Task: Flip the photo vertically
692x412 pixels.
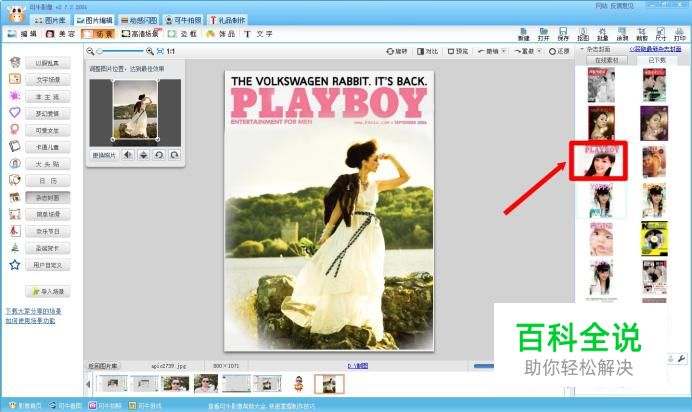Action: (143, 155)
